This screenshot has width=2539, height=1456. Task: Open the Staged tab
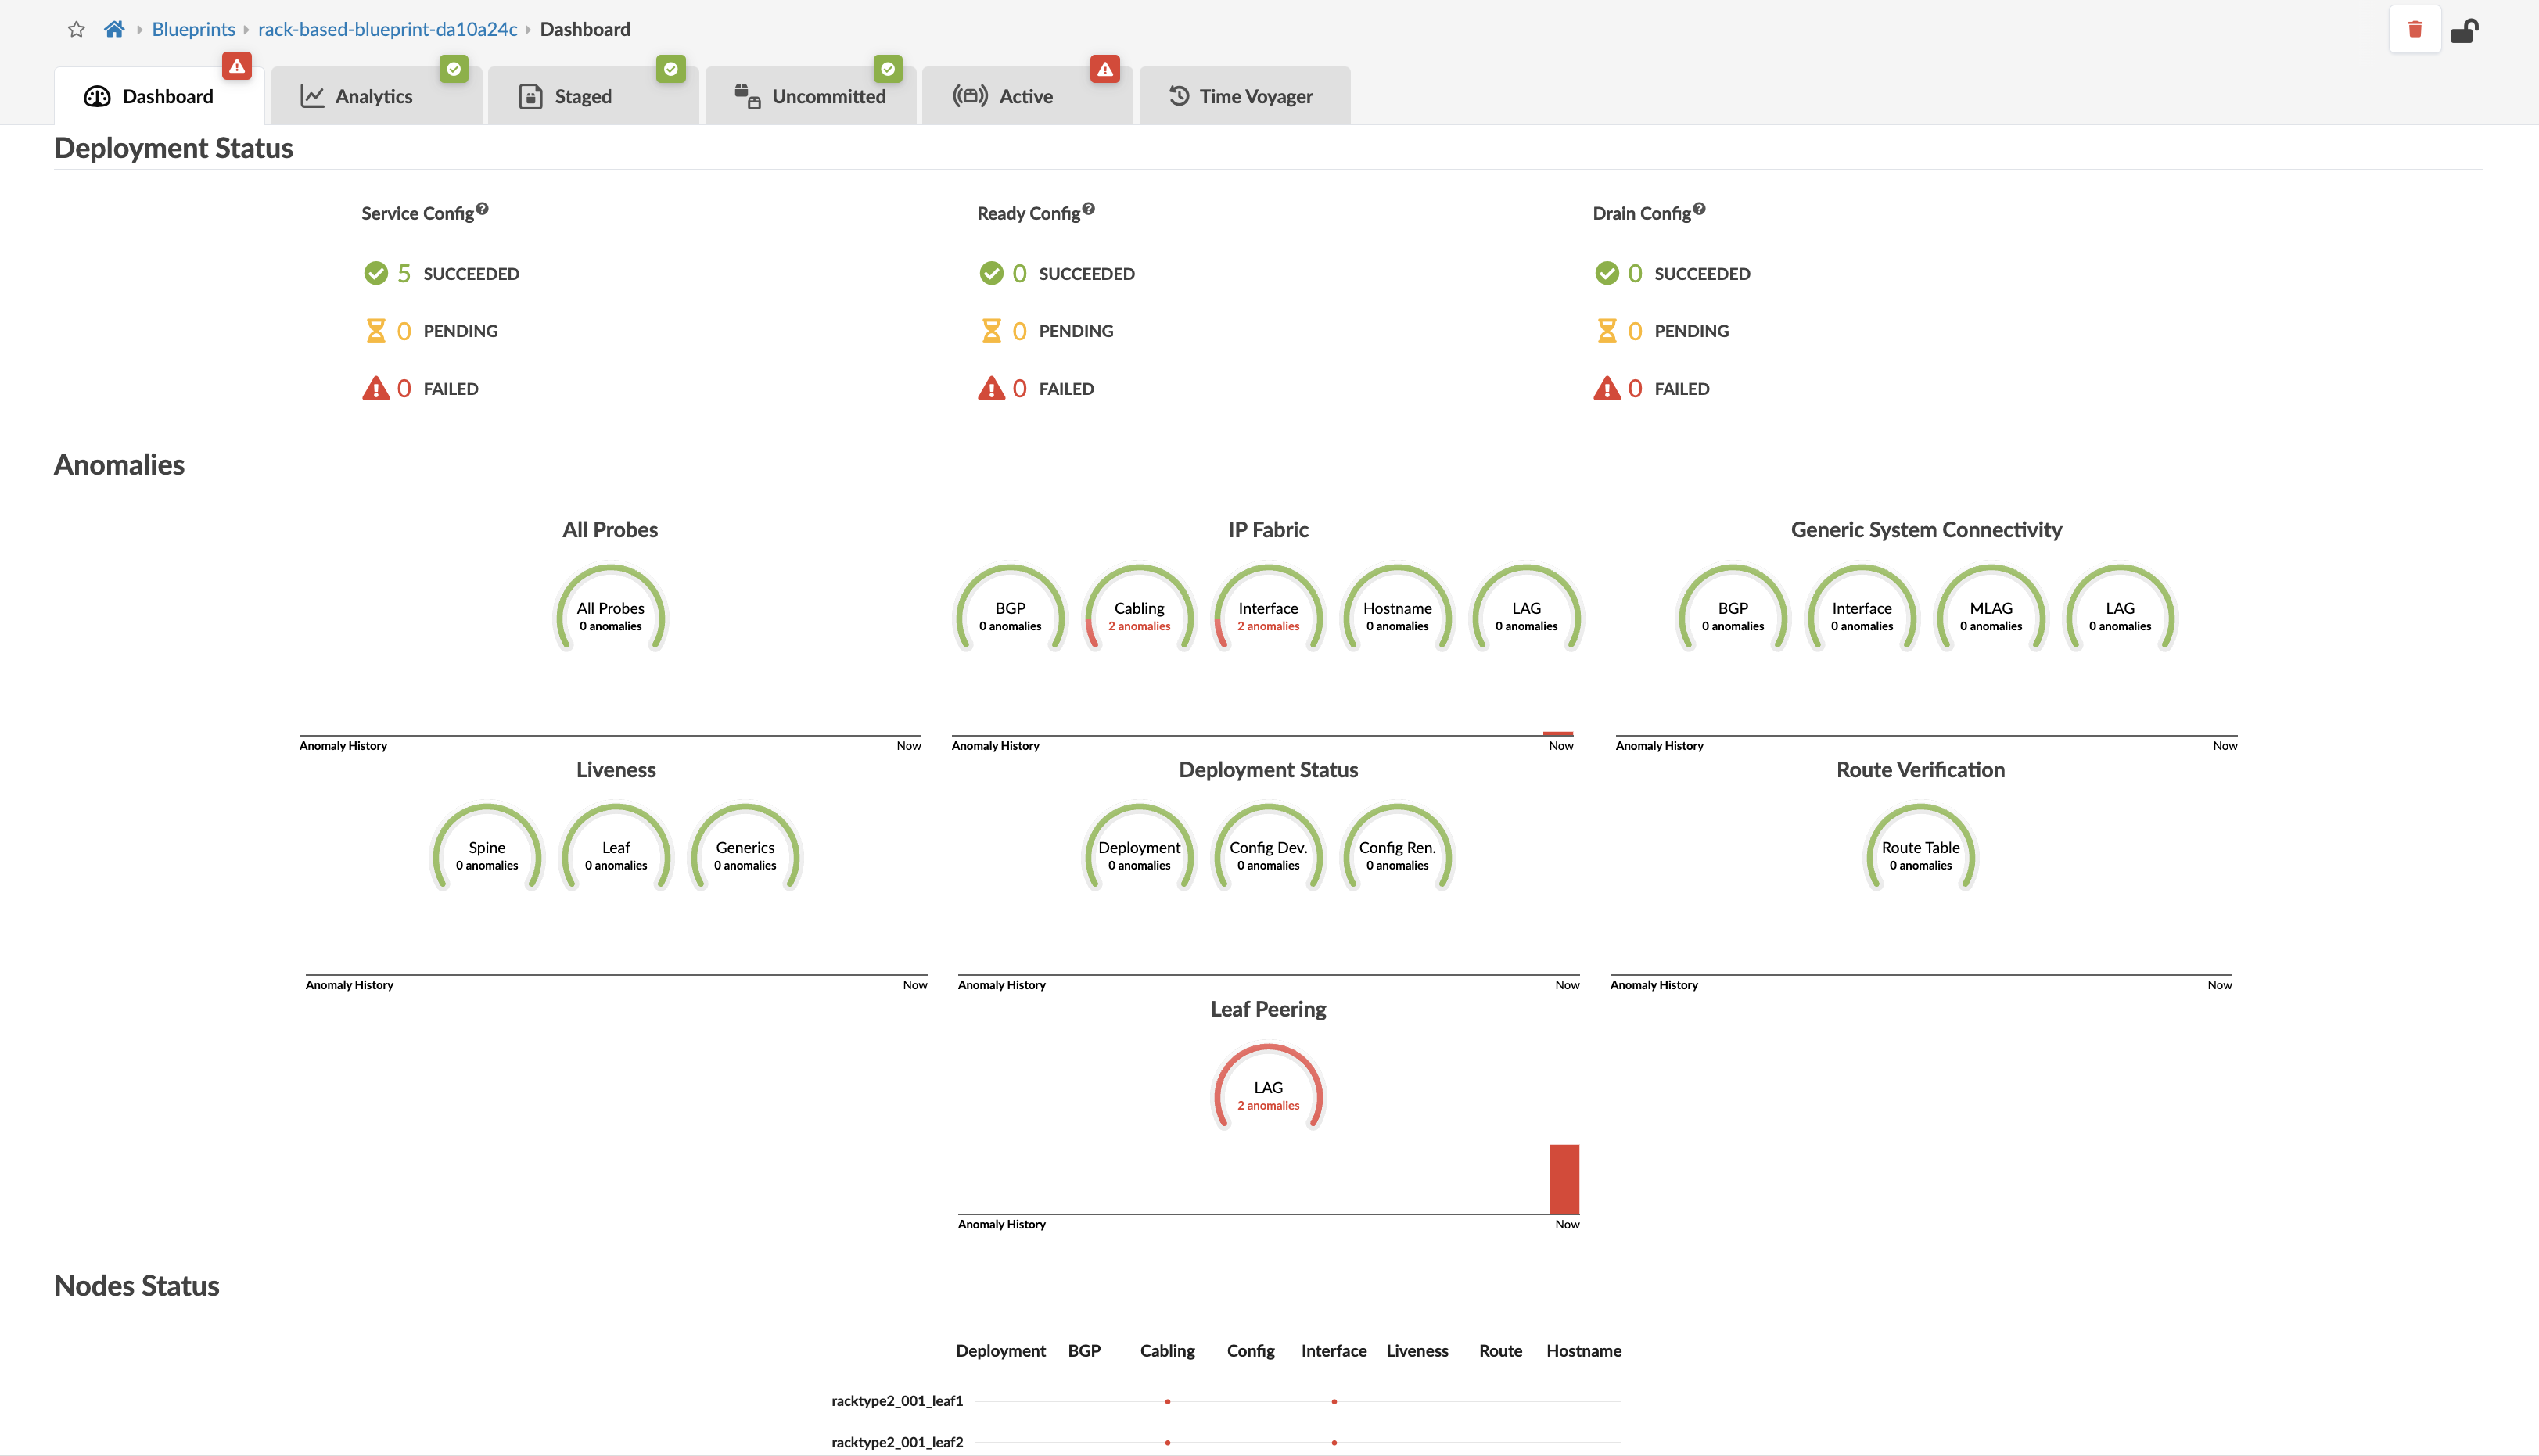pyautogui.click(x=582, y=97)
